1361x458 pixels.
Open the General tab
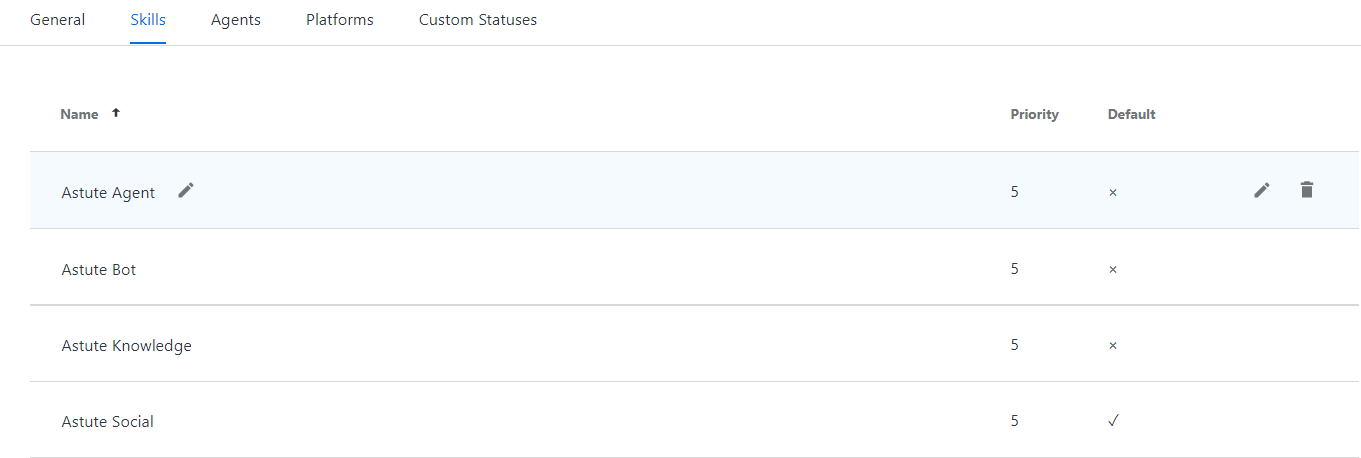(x=58, y=20)
